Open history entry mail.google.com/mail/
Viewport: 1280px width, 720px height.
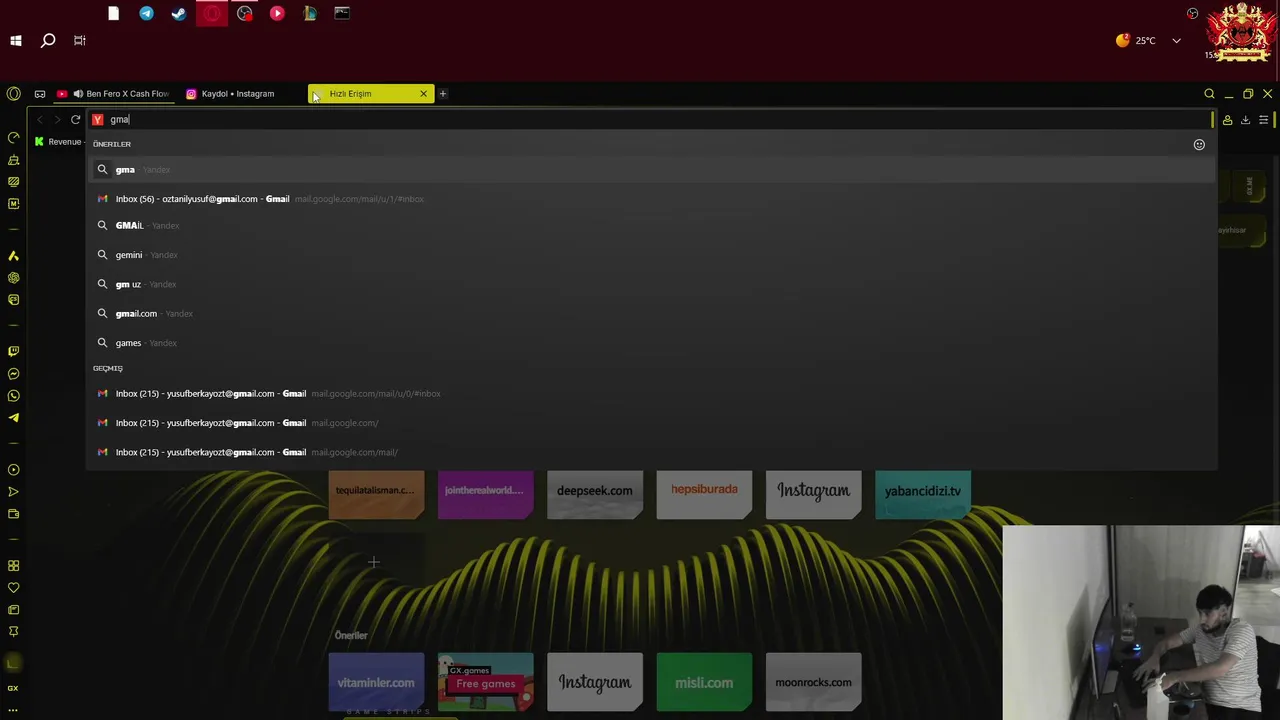pos(651,452)
